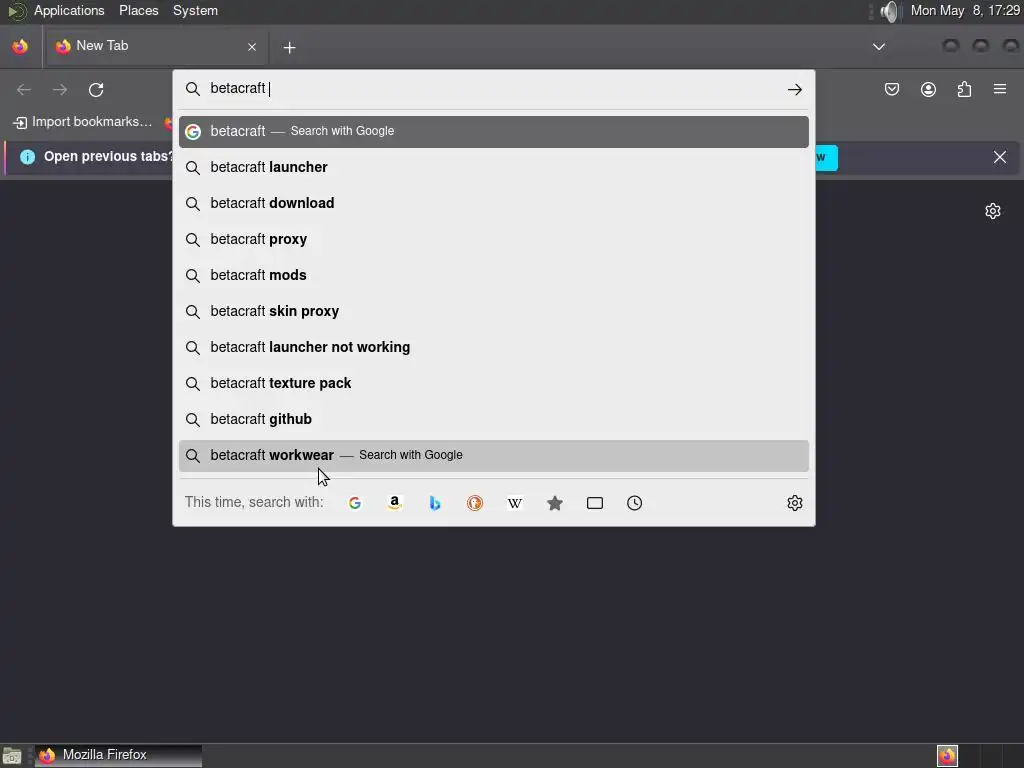Screen dimensions: 1024x768
Task: Choose betacraft launcher suggestion
Action: pyautogui.click(x=494, y=167)
